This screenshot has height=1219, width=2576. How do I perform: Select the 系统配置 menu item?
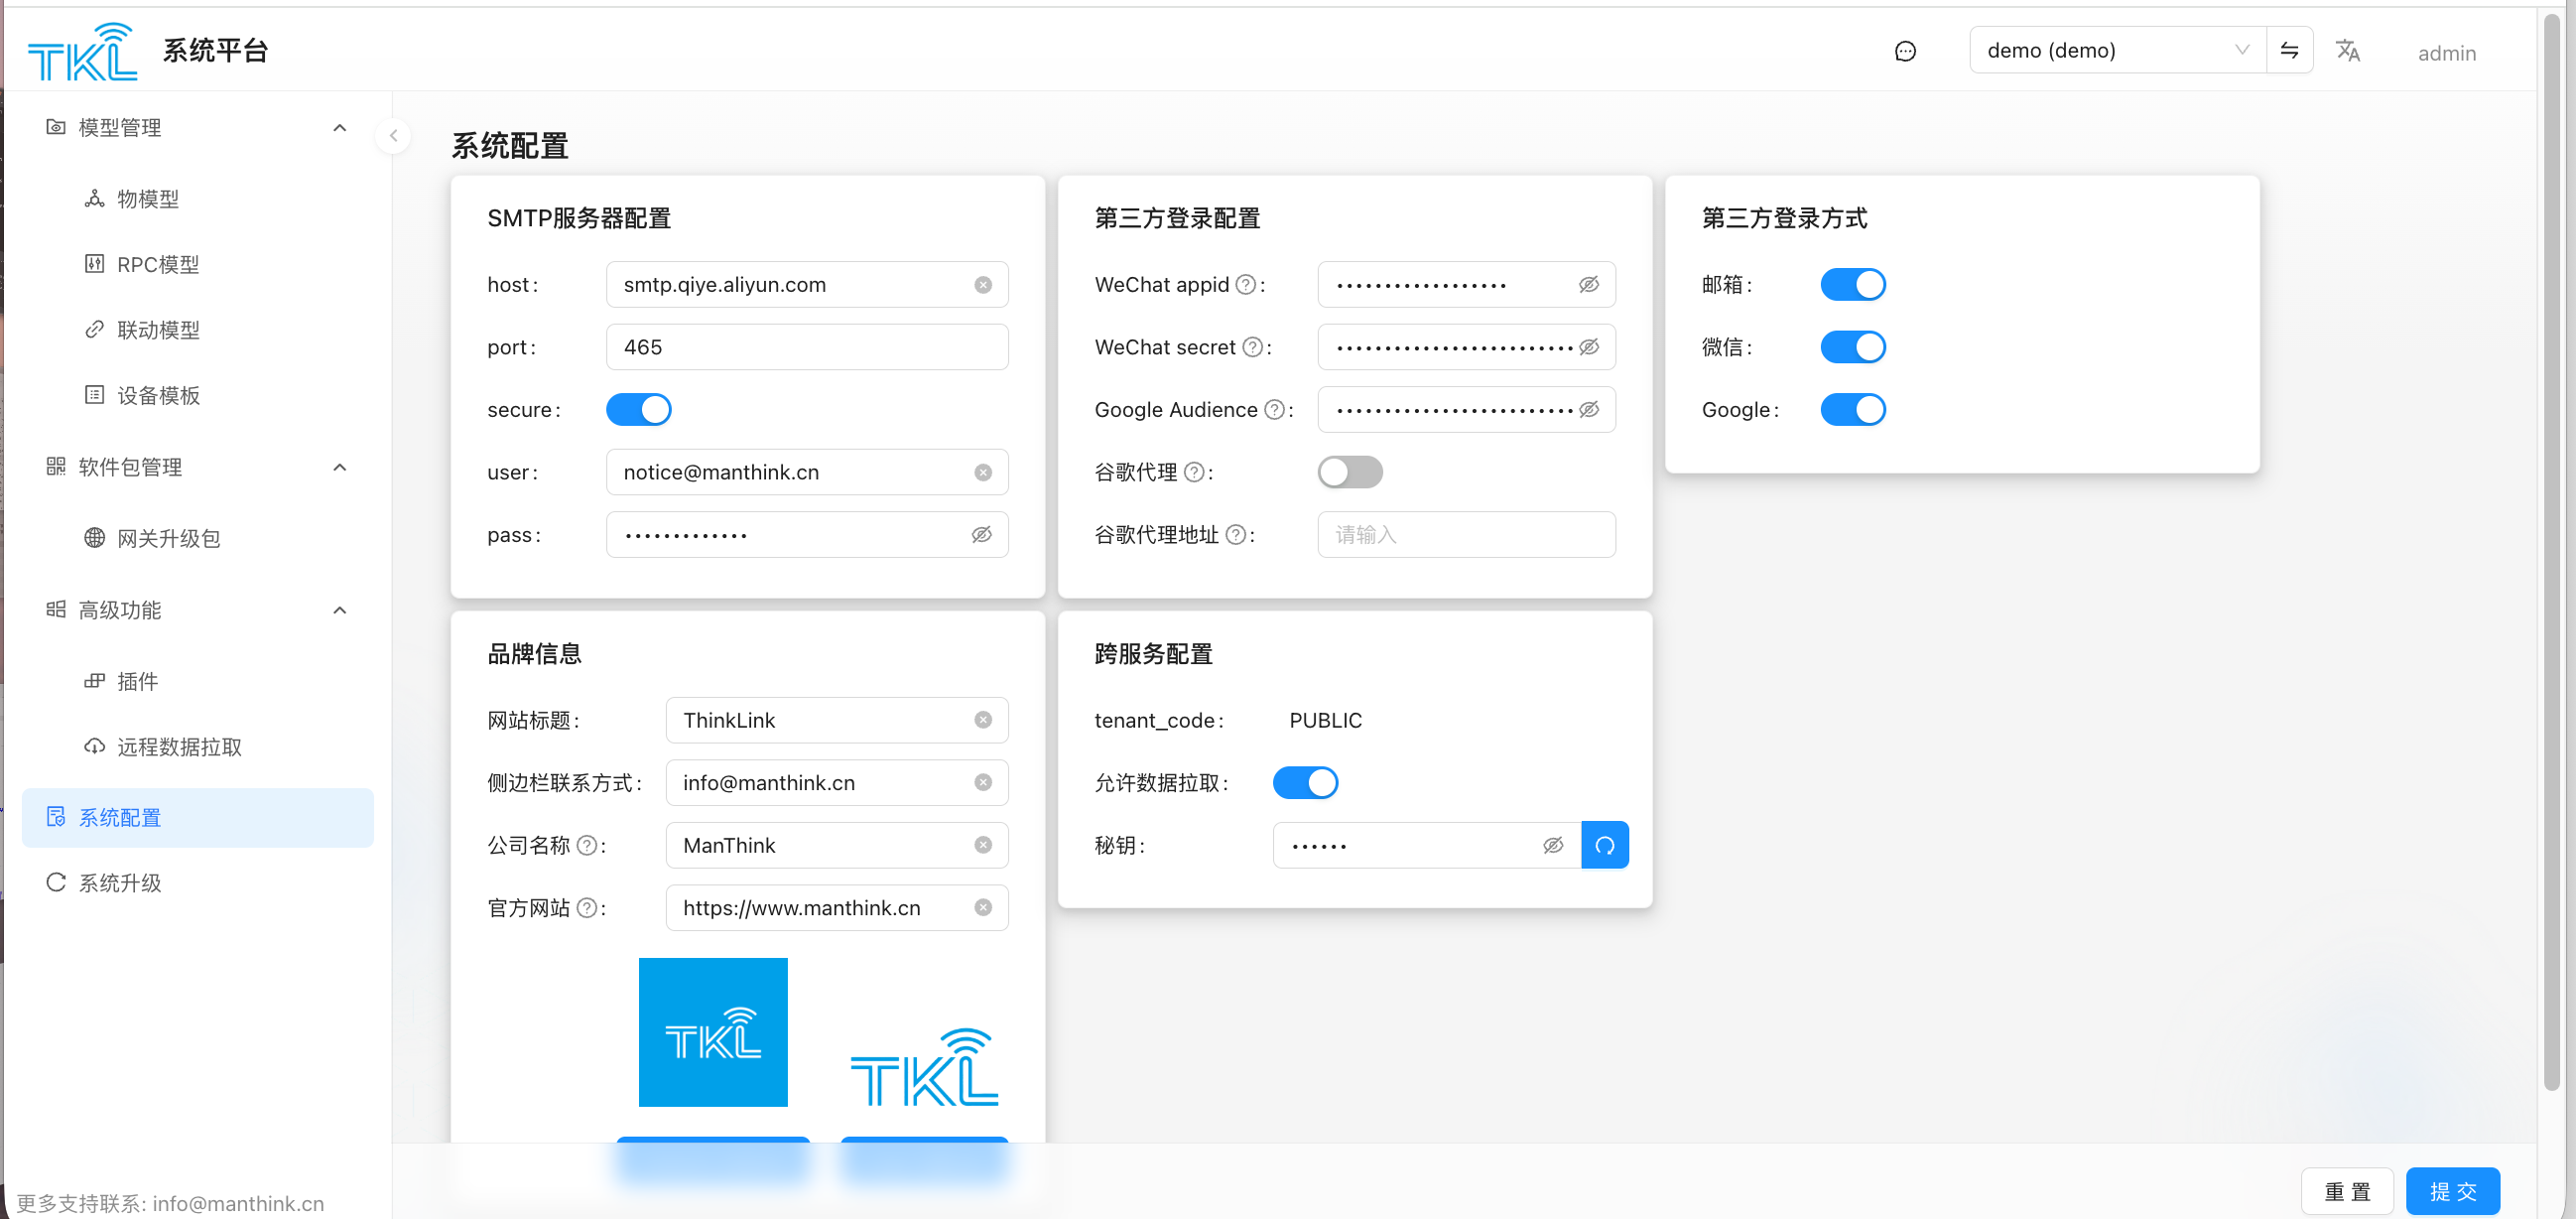click(198, 818)
